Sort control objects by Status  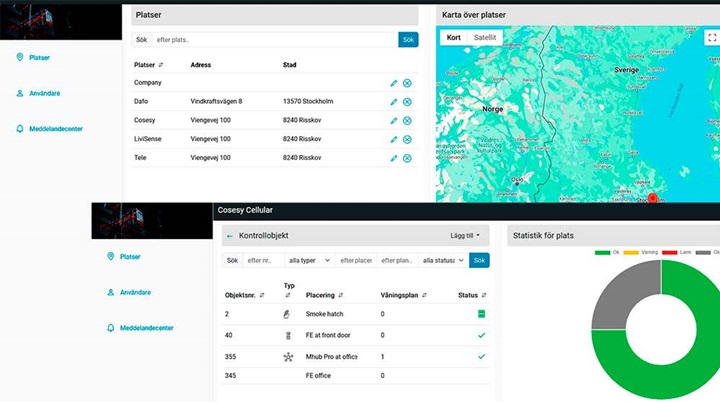pyautogui.click(x=484, y=295)
